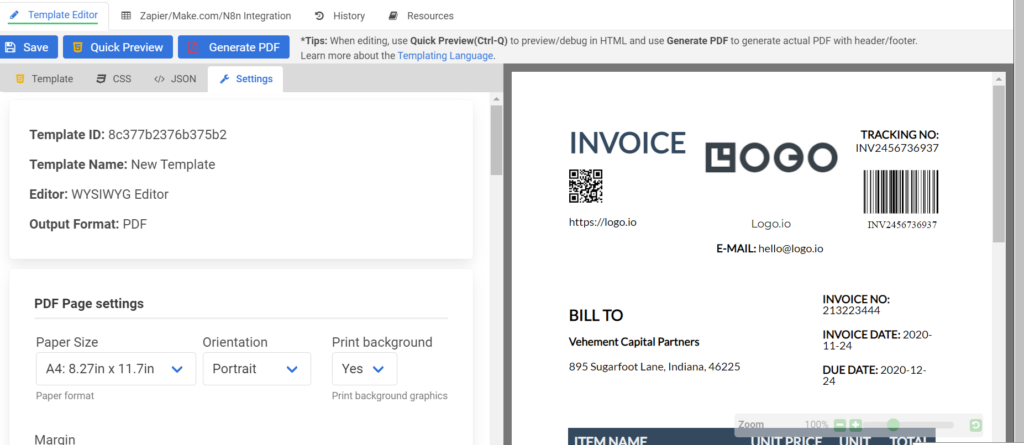The width and height of the screenshot is (1024, 445).
Task: Click the ITEM NAME table header
Action: 611,440
